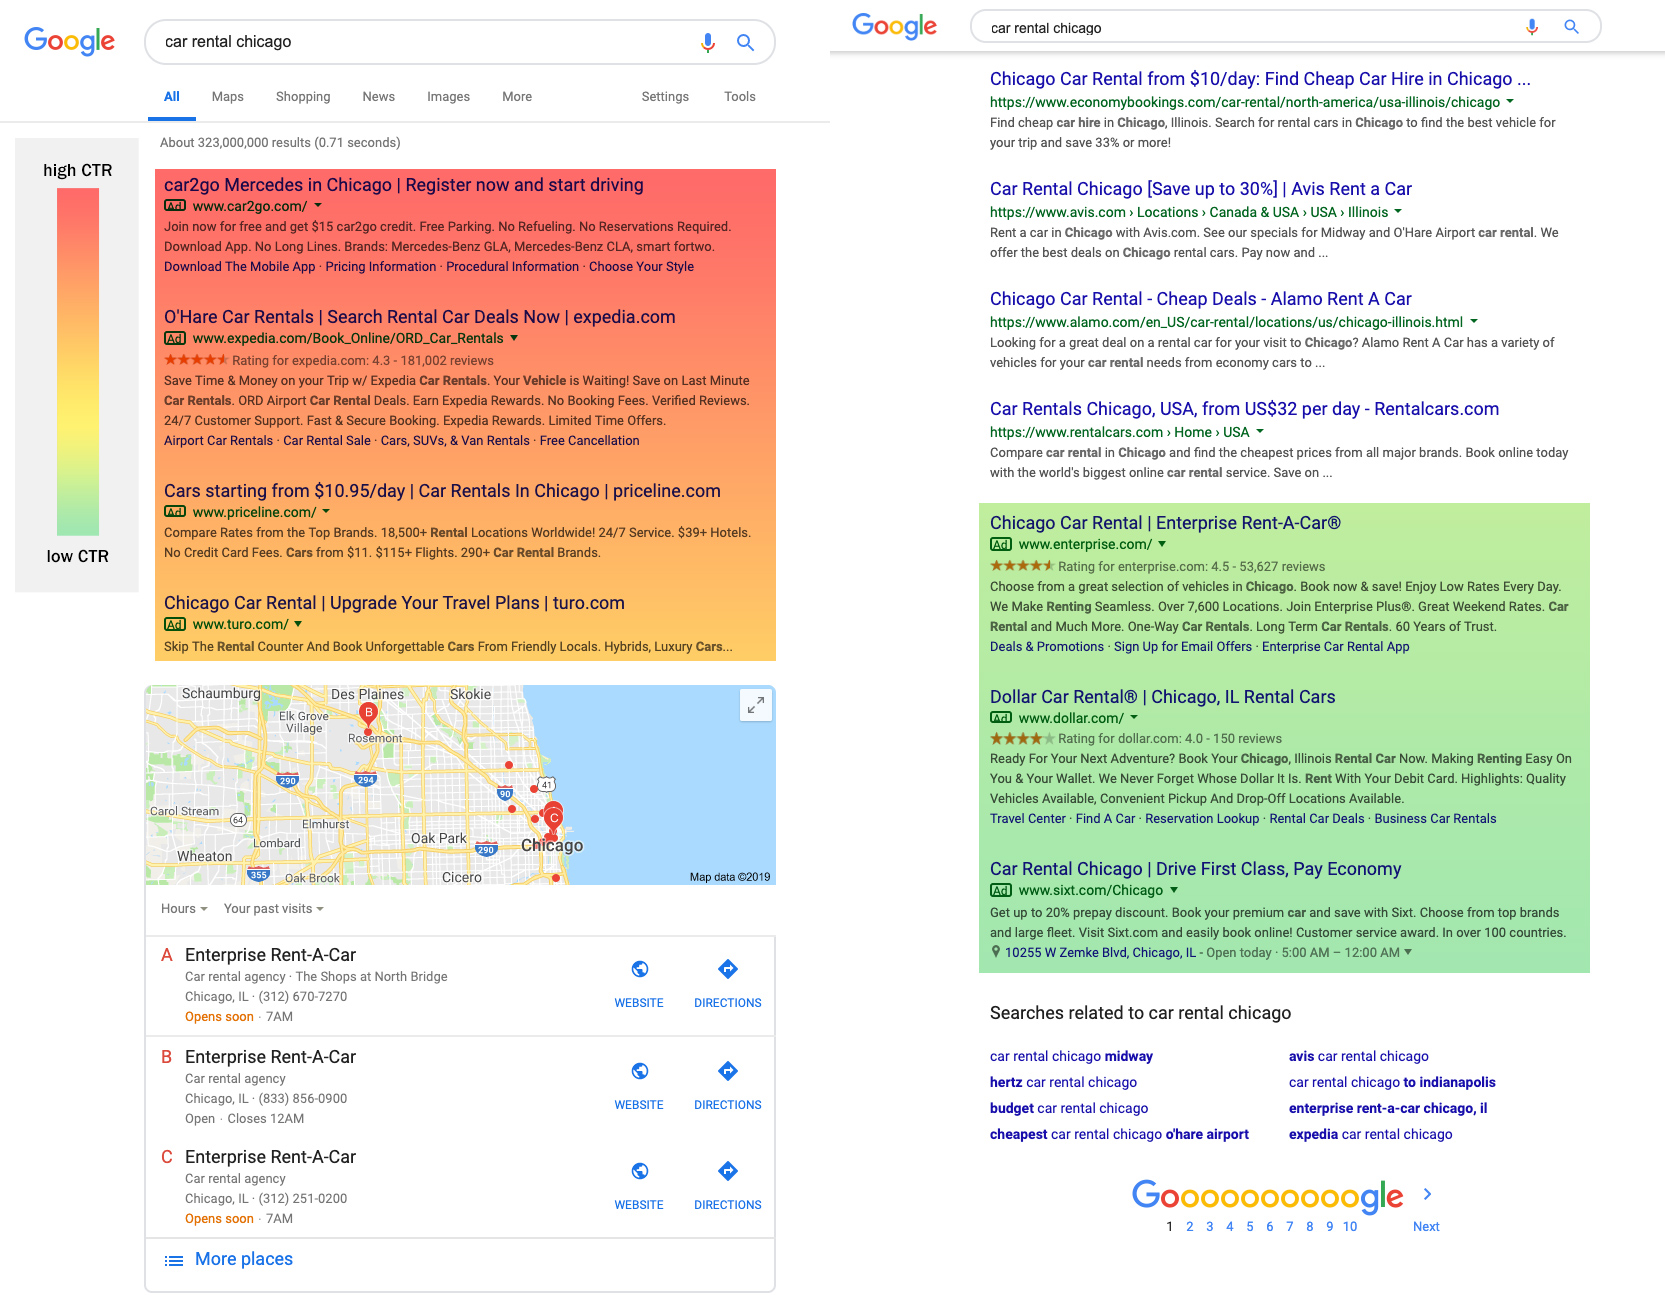
Task: Open Chicago Car Rental turo.com ad
Action: coord(394,603)
